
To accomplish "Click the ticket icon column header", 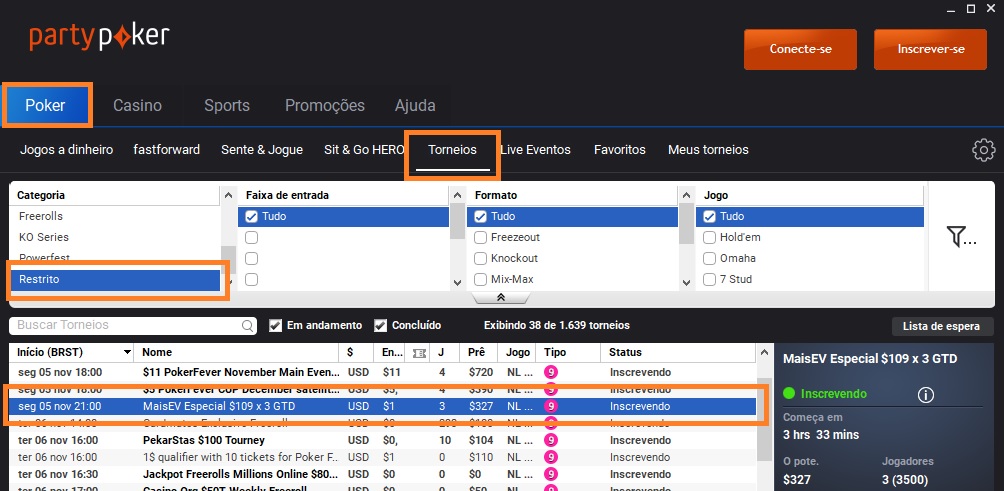I will coord(419,353).
